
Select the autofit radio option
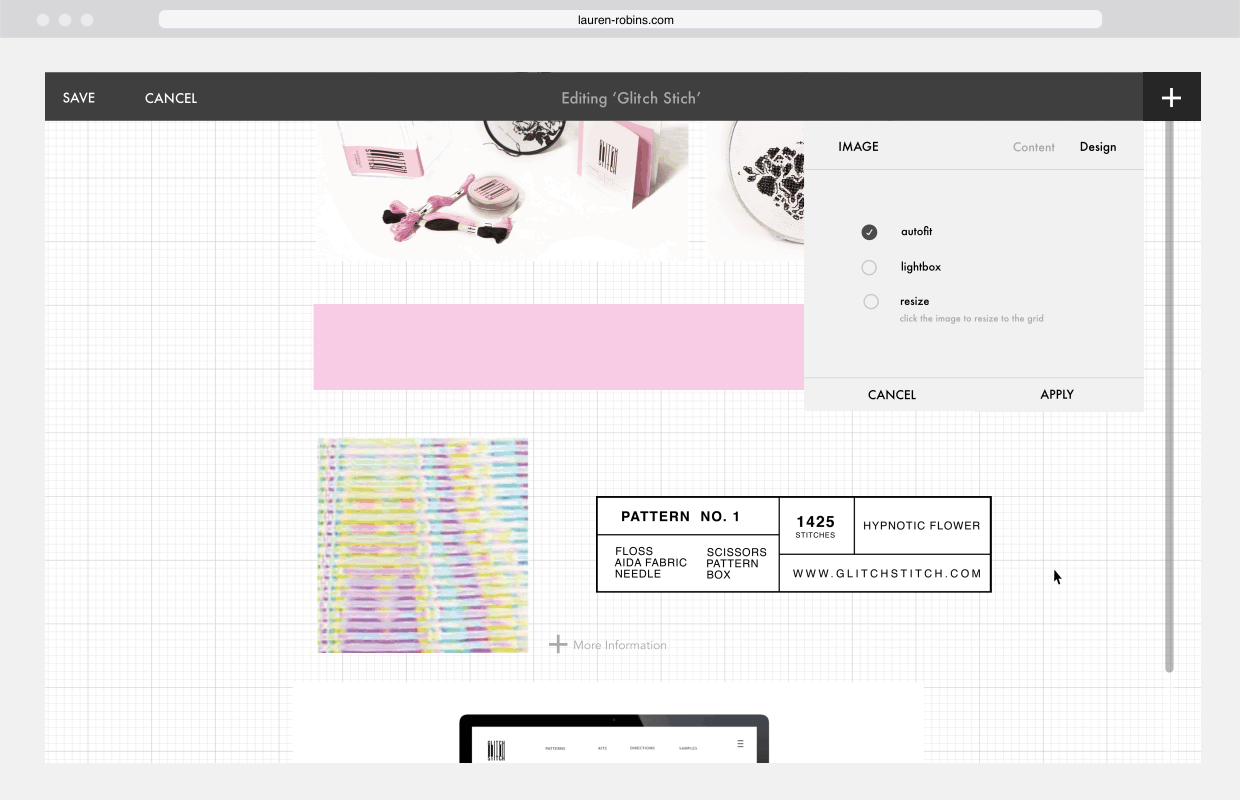[869, 232]
